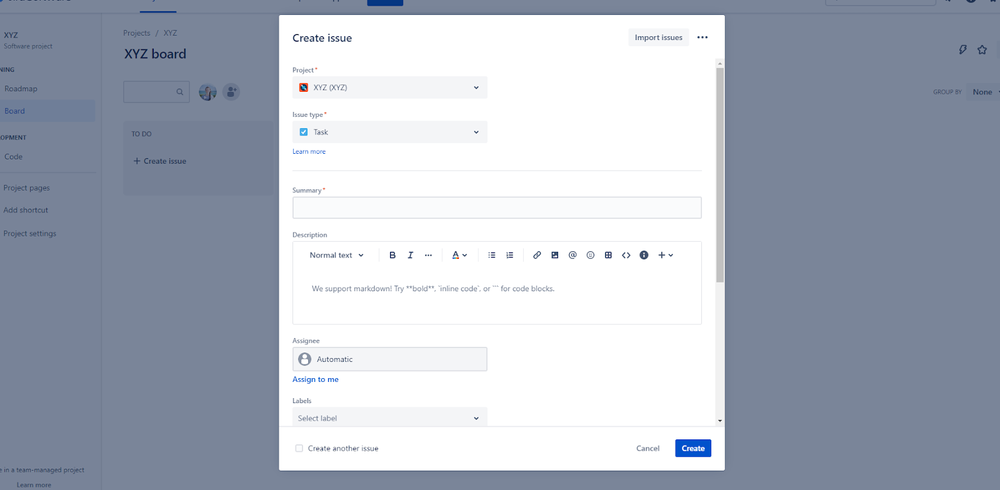Click the Learn more link at sidebar bottom
Image resolution: width=1000 pixels, height=490 pixels.
pyautogui.click(x=34, y=485)
